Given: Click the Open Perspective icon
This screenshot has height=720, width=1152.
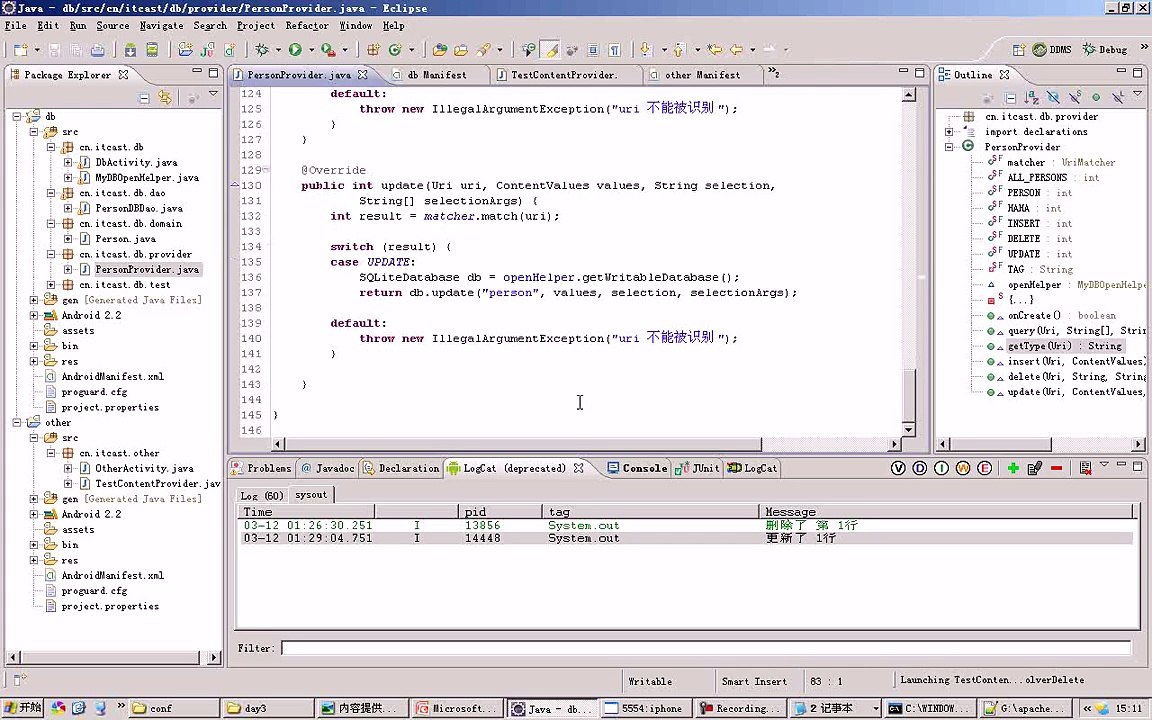Looking at the screenshot, I should tap(1018, 49).
